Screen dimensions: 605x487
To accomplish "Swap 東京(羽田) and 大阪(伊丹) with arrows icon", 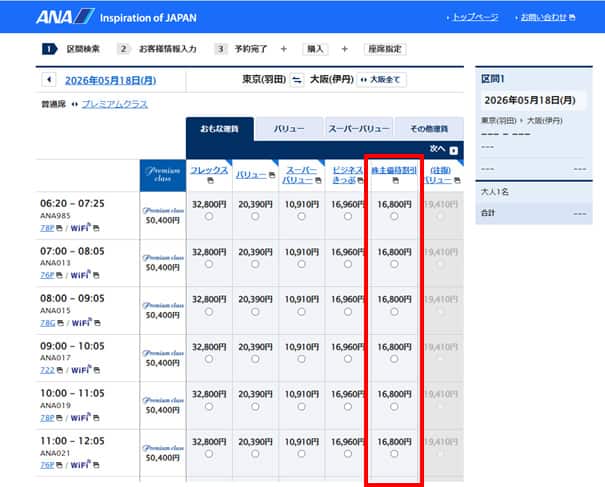I will point(297,80).
